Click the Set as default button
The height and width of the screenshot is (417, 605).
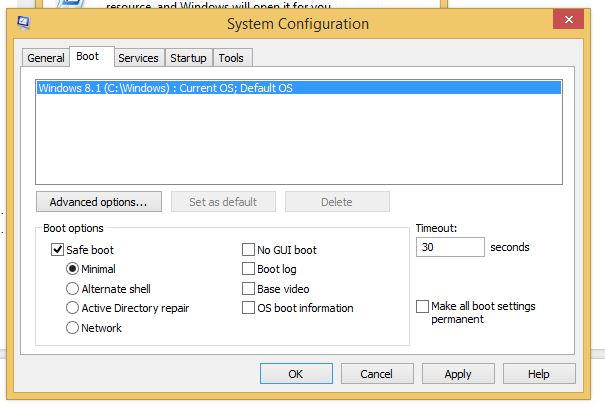point(223,202)
